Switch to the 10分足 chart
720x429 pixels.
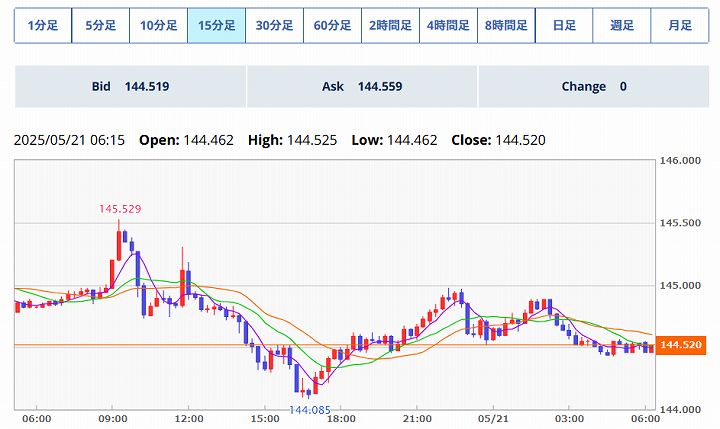pos(158,25)
